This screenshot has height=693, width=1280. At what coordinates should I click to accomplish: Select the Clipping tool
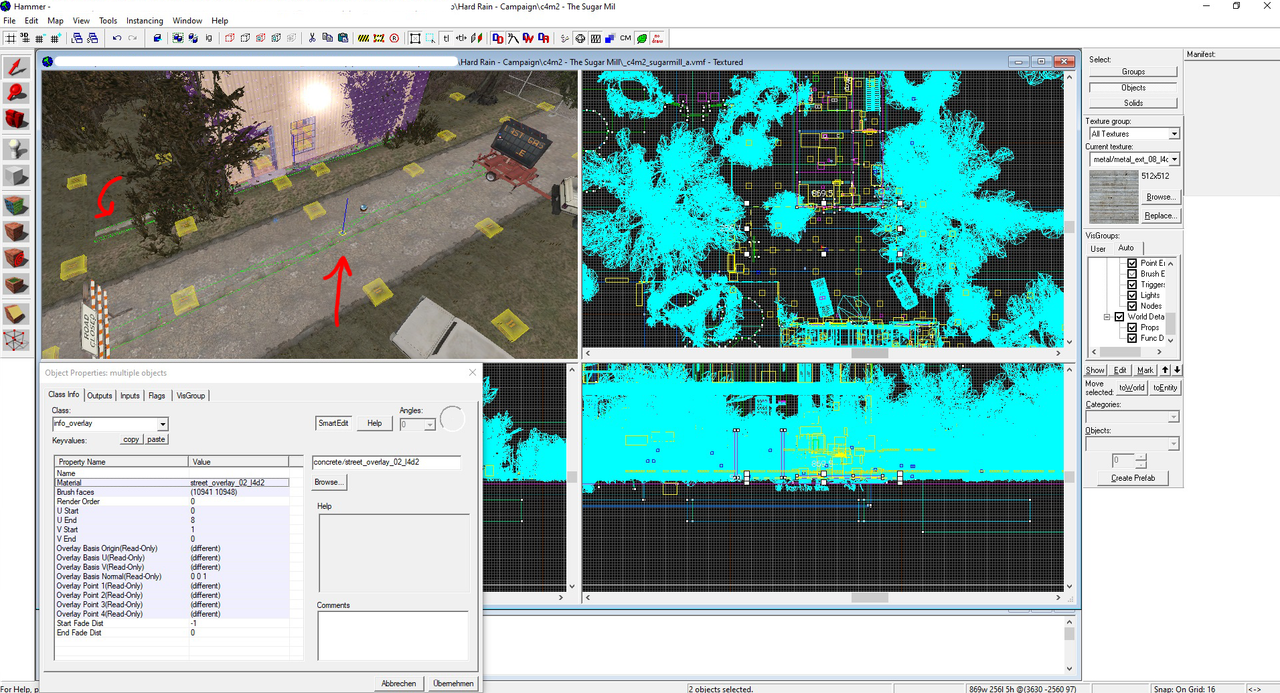click(x=16, y=314)
